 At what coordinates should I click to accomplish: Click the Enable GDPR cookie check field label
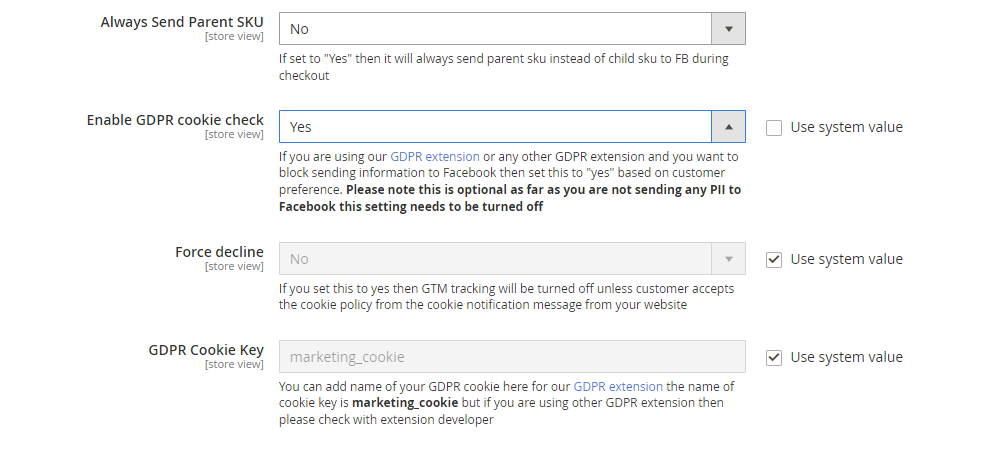click(175, 120)
